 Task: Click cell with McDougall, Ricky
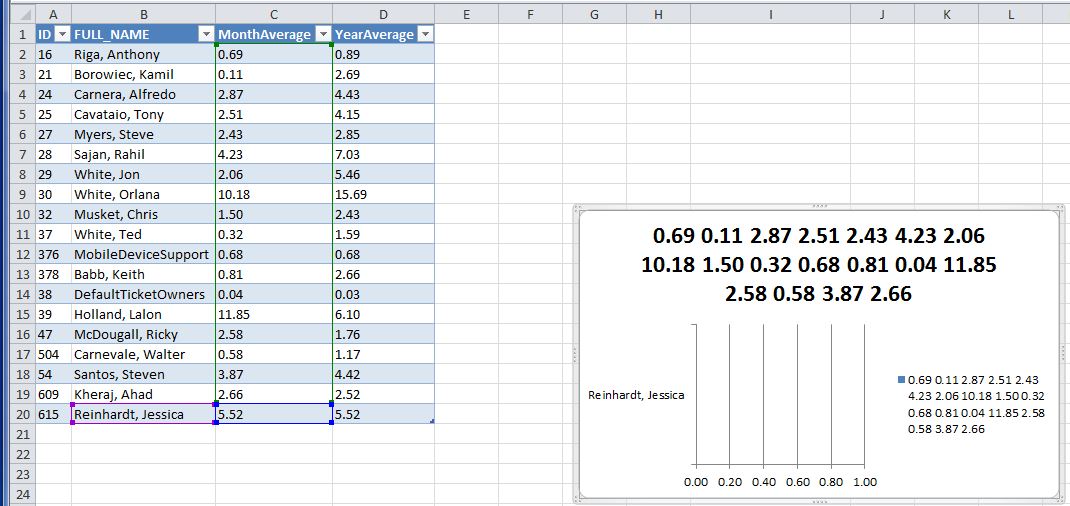coord(143,334)
